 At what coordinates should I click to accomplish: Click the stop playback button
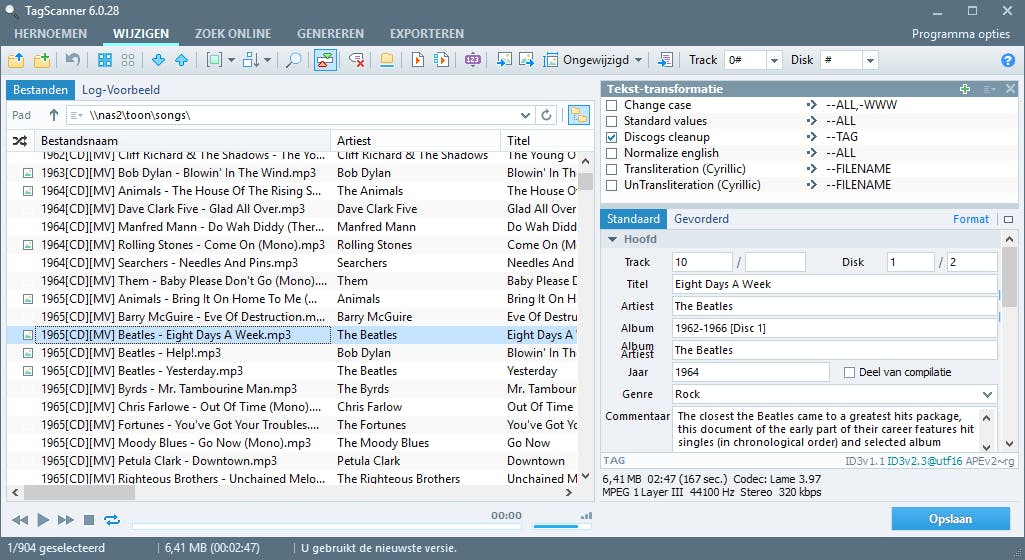pyautogui.click(x=89, y=520)
